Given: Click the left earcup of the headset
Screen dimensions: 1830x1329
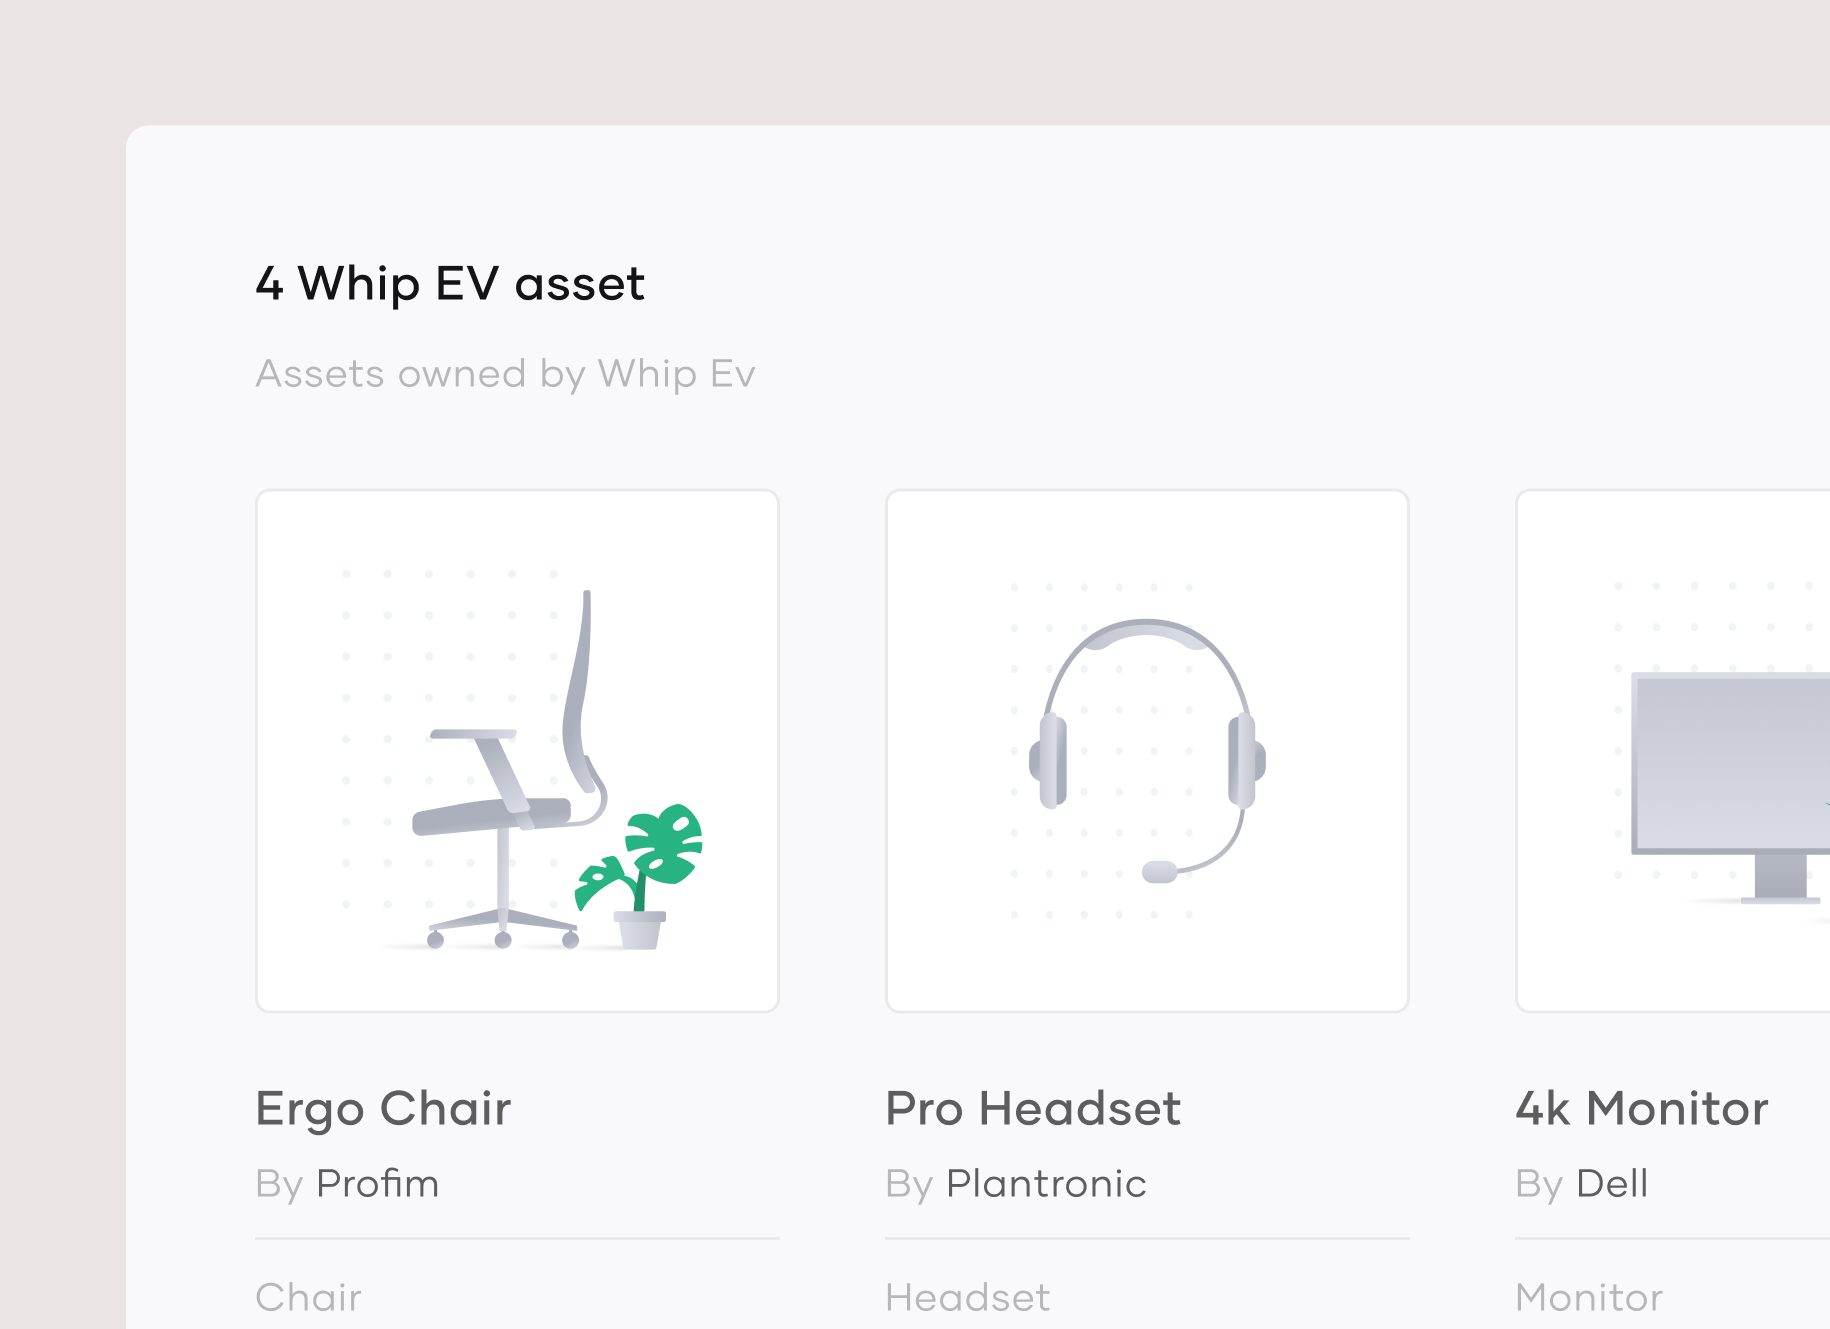Looking at the screenshot, I should [x=1050, y=760].
